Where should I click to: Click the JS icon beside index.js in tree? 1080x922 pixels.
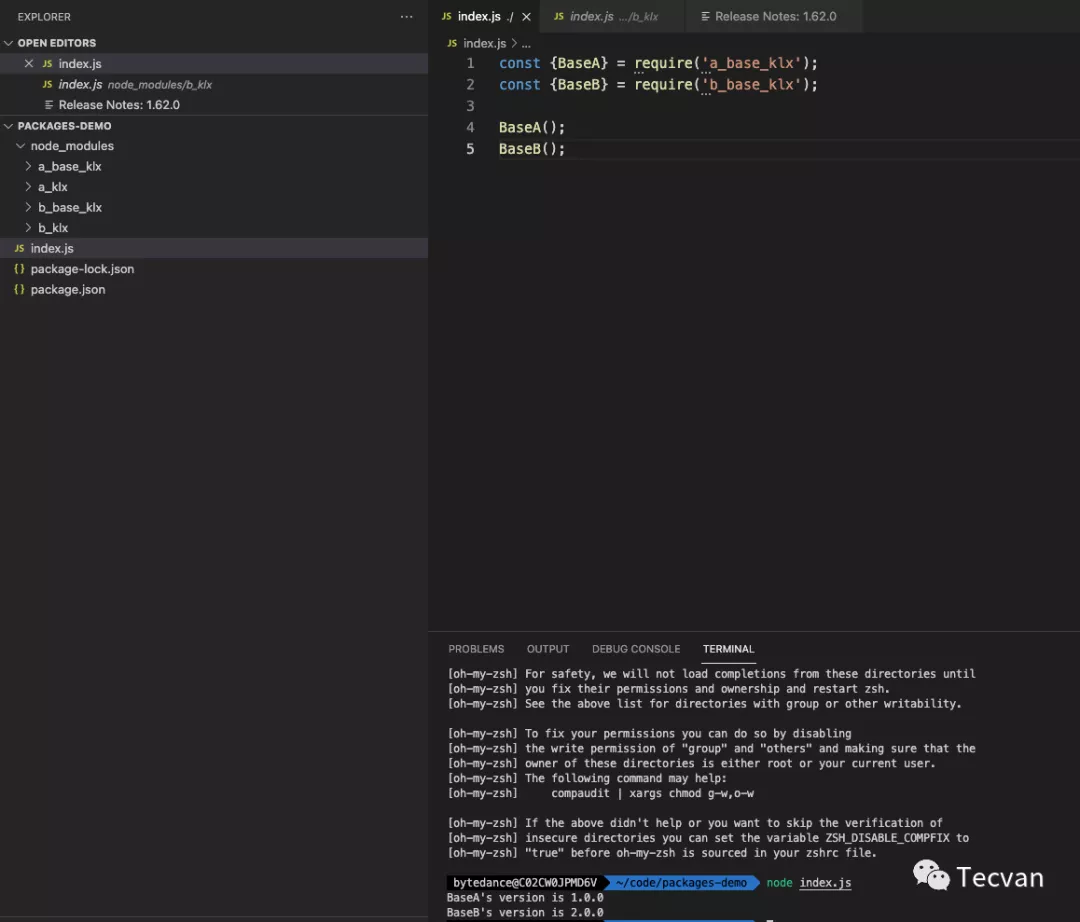pos(19,248)
